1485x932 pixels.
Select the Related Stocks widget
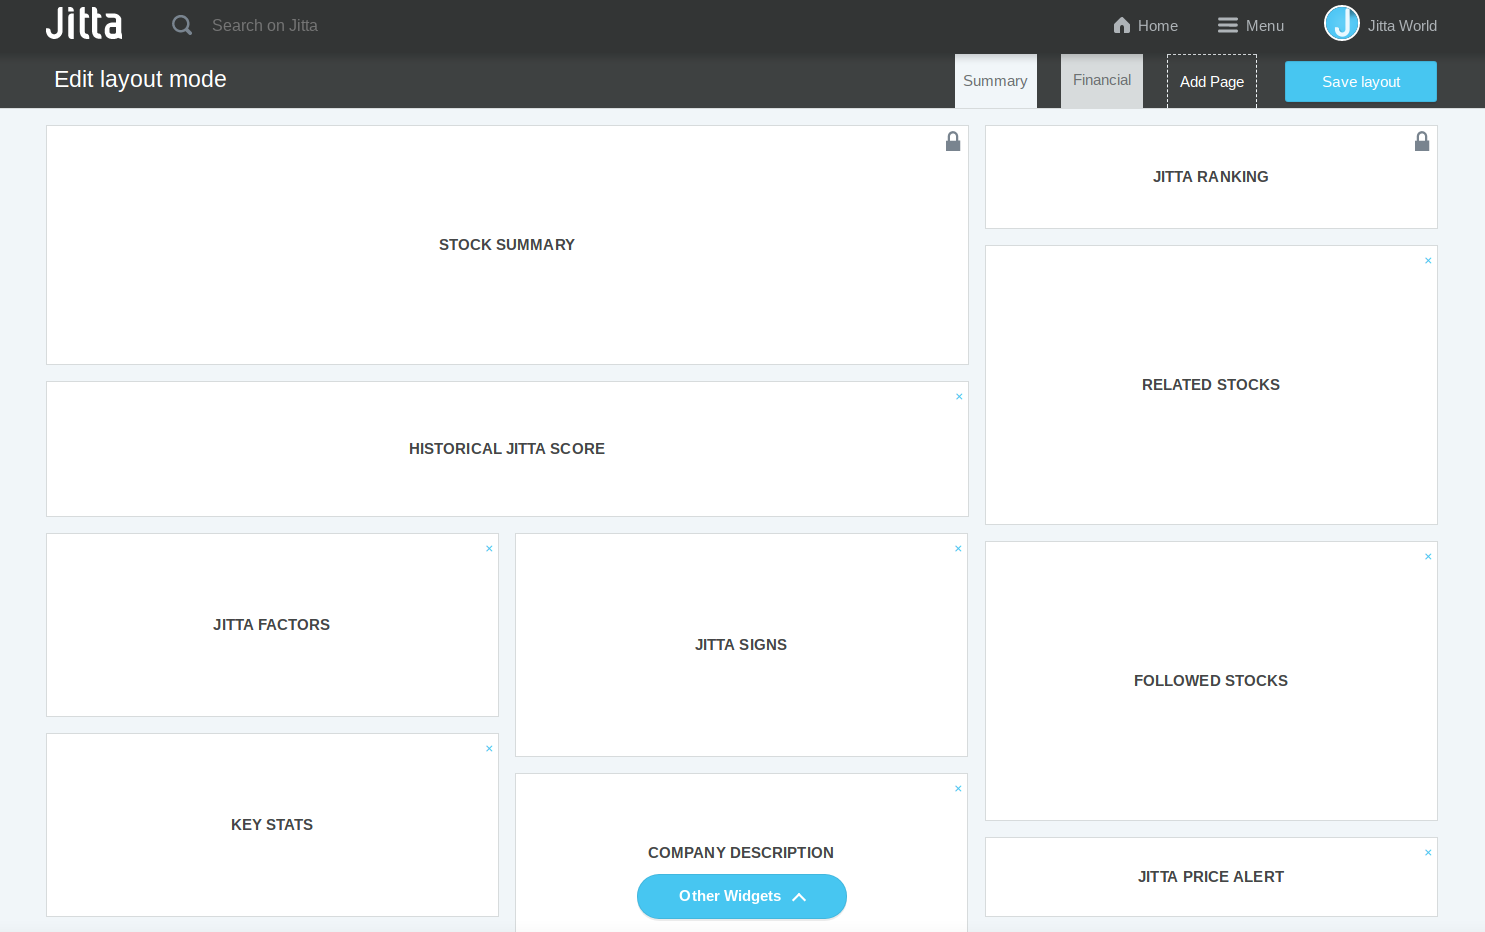[x=1211, y=385]
